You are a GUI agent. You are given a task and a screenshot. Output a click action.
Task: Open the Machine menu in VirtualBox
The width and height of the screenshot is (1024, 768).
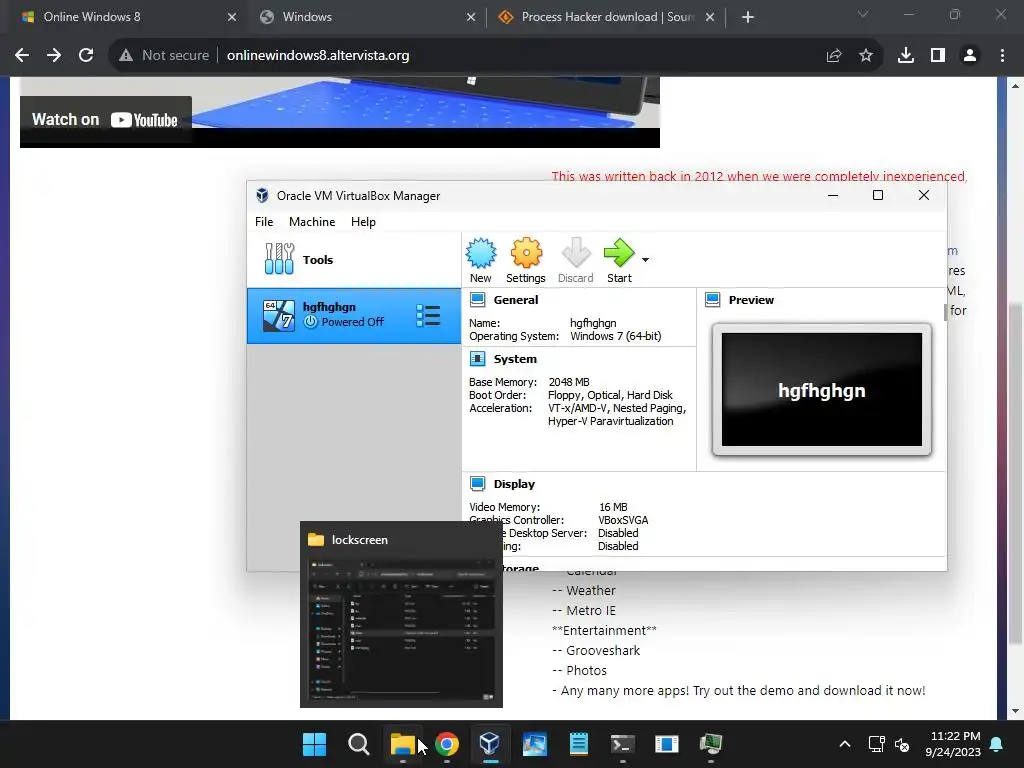click(312, 222)
